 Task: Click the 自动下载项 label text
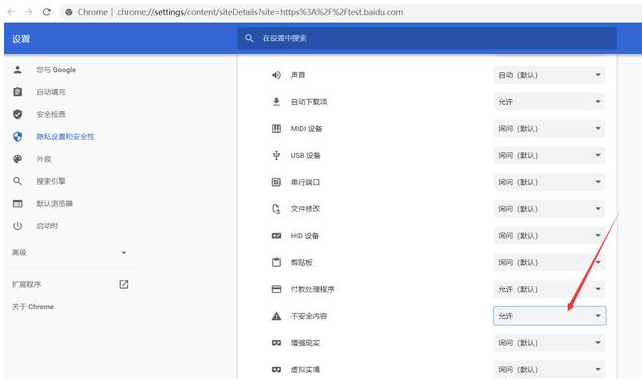(x=309, y=102)
